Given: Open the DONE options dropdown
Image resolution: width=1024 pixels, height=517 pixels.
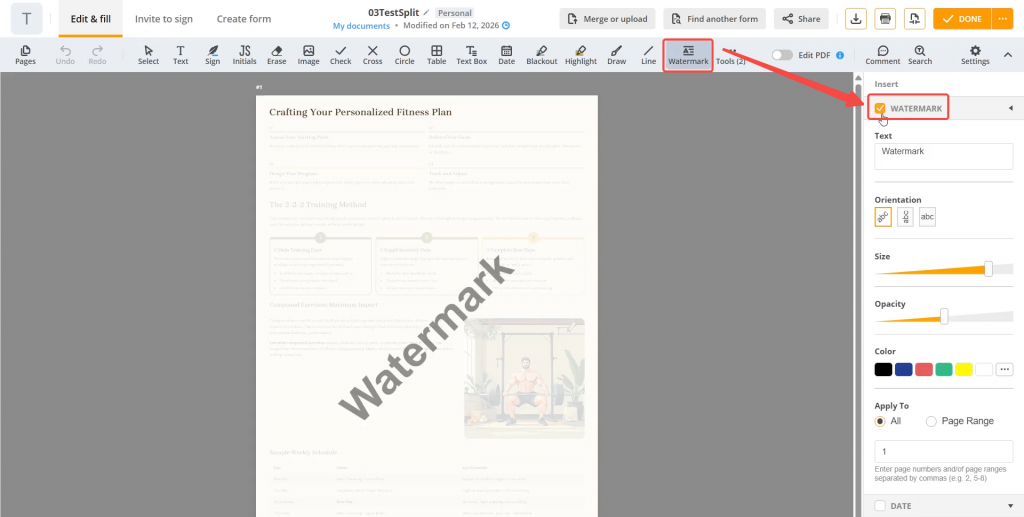Looking at the screenshot, I should pos(1001,19).
